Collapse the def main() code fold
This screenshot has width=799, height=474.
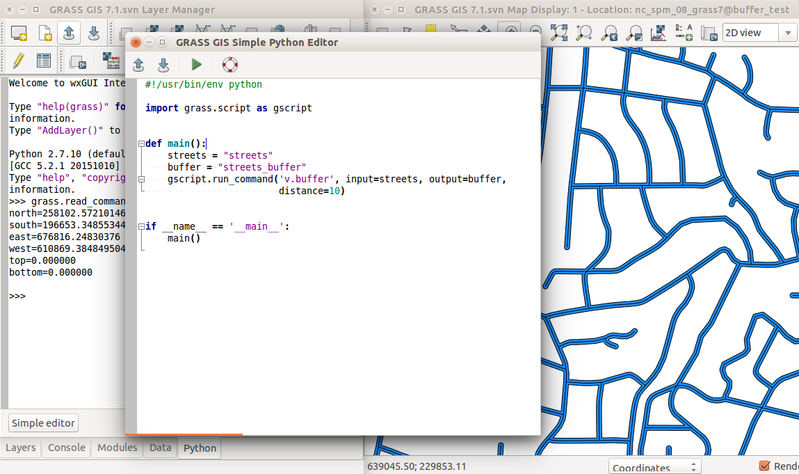[141, 144]
